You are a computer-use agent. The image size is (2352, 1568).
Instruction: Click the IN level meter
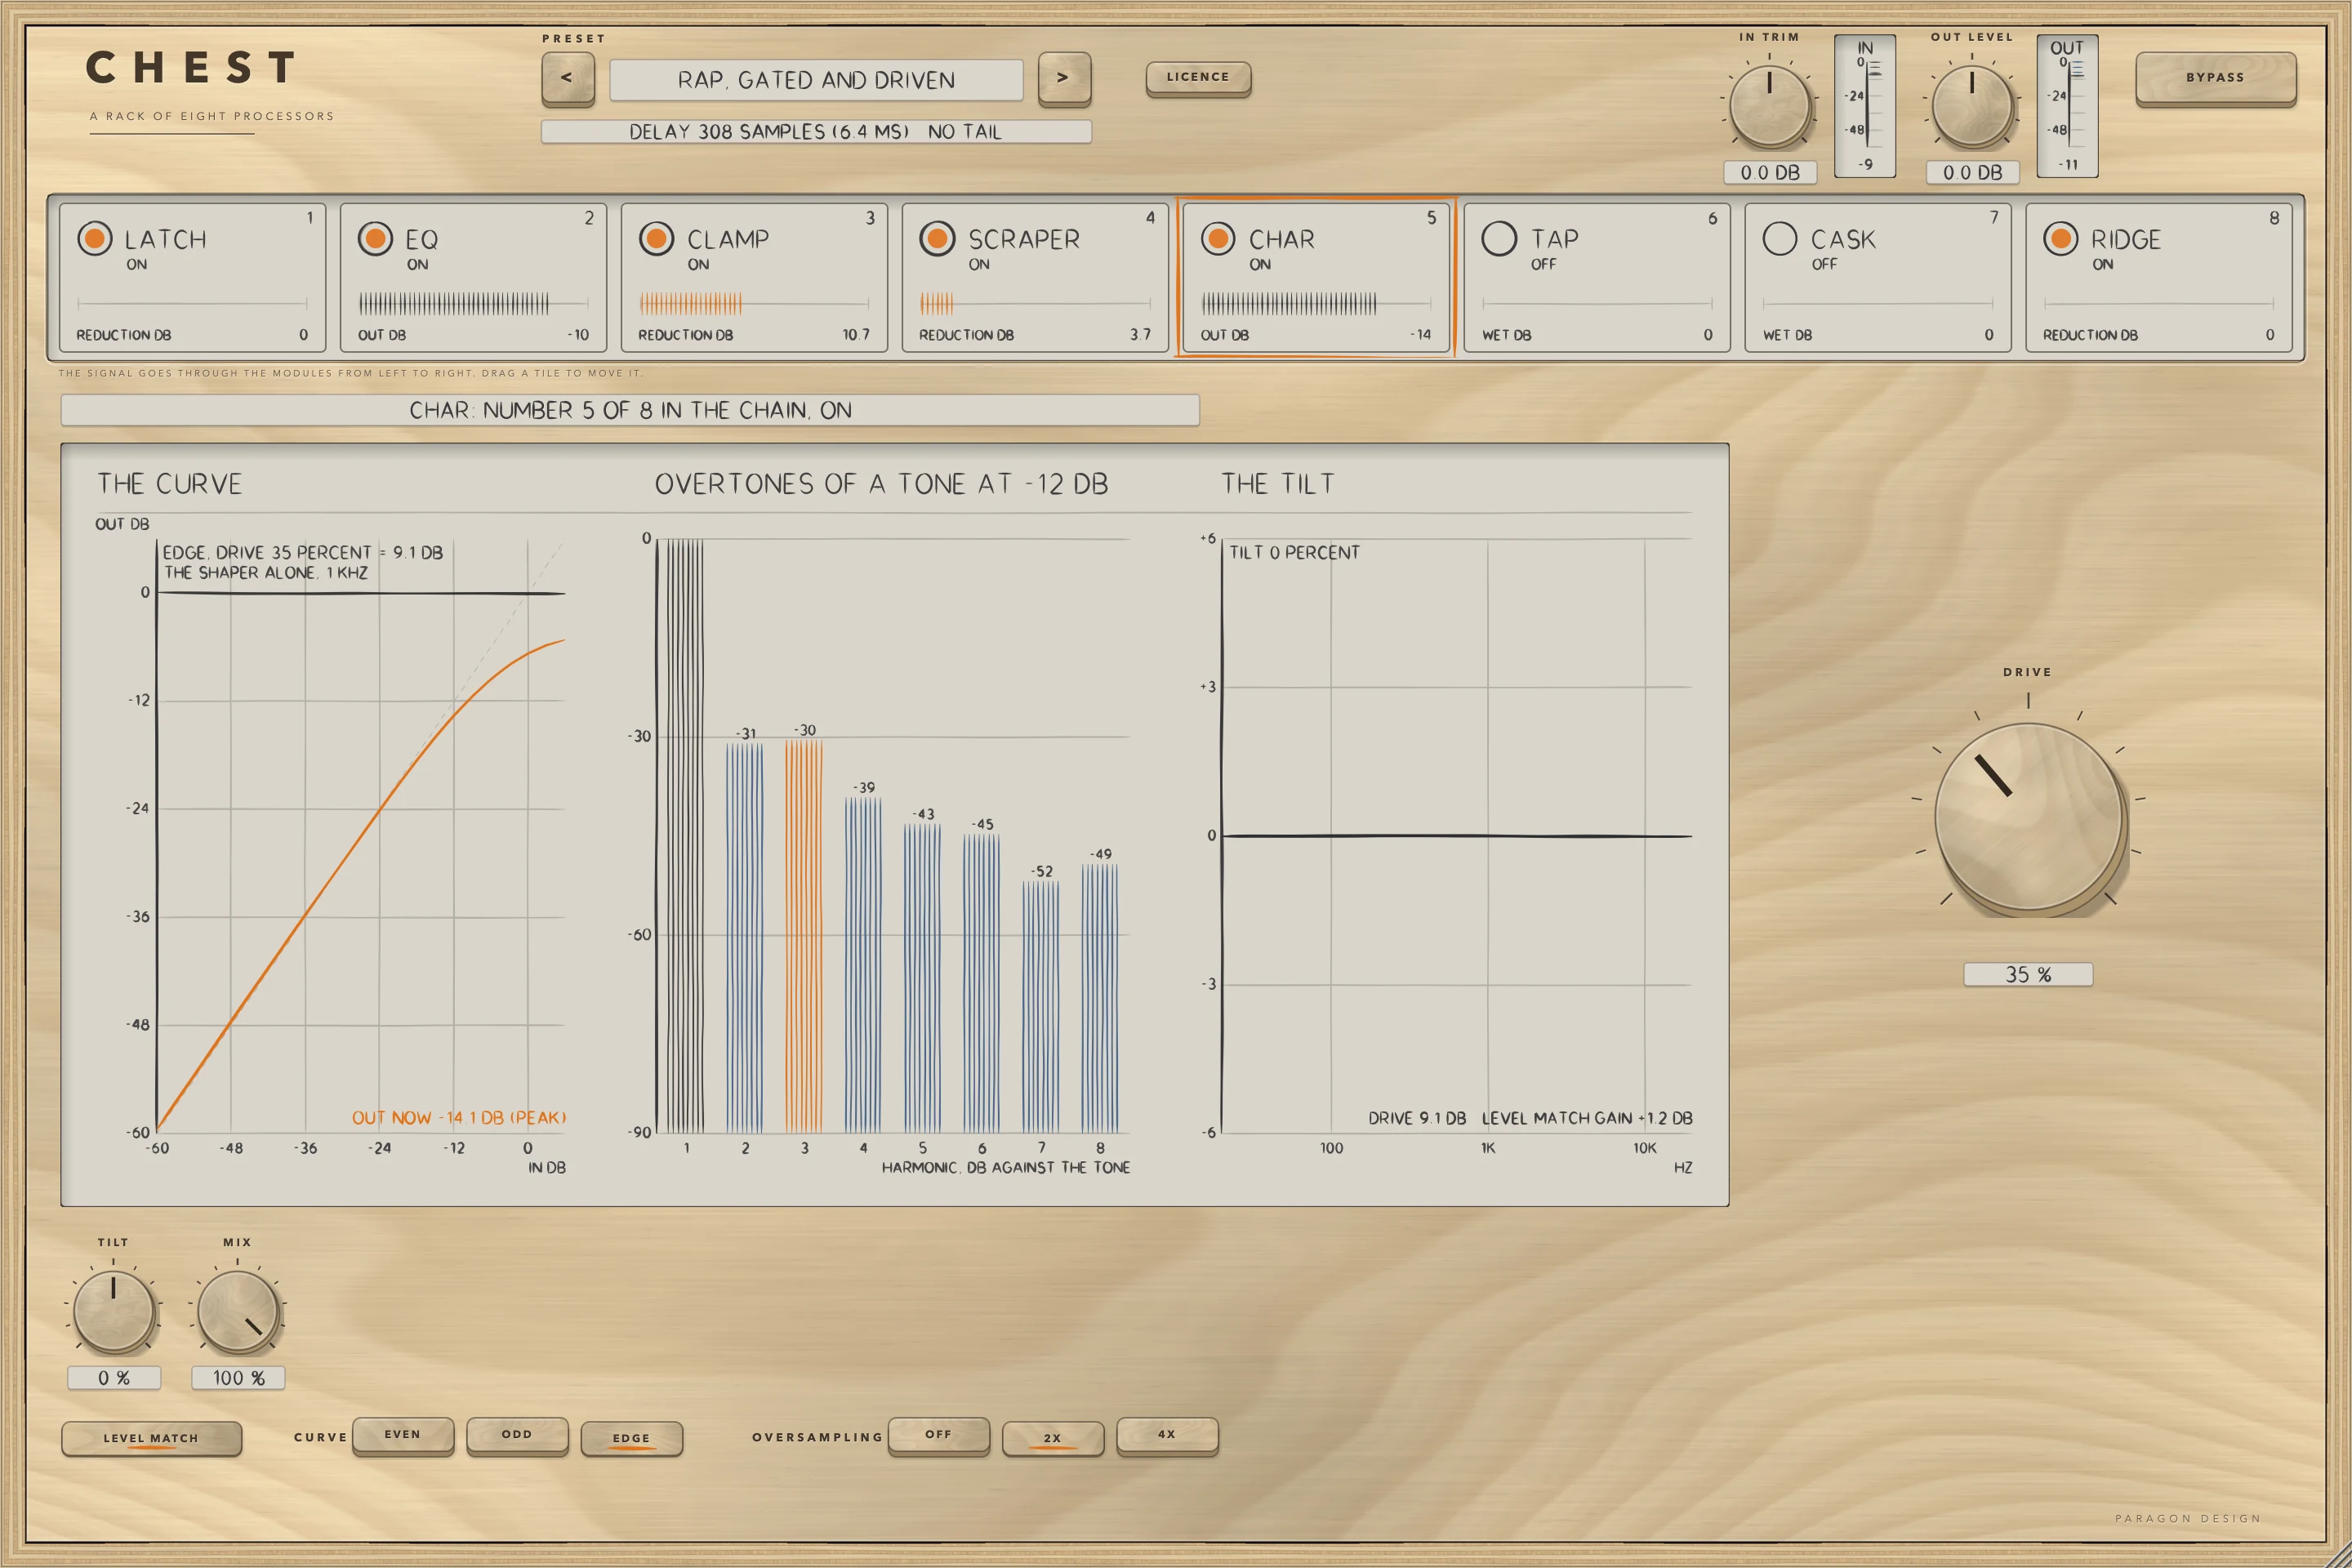pos(1865,106)
